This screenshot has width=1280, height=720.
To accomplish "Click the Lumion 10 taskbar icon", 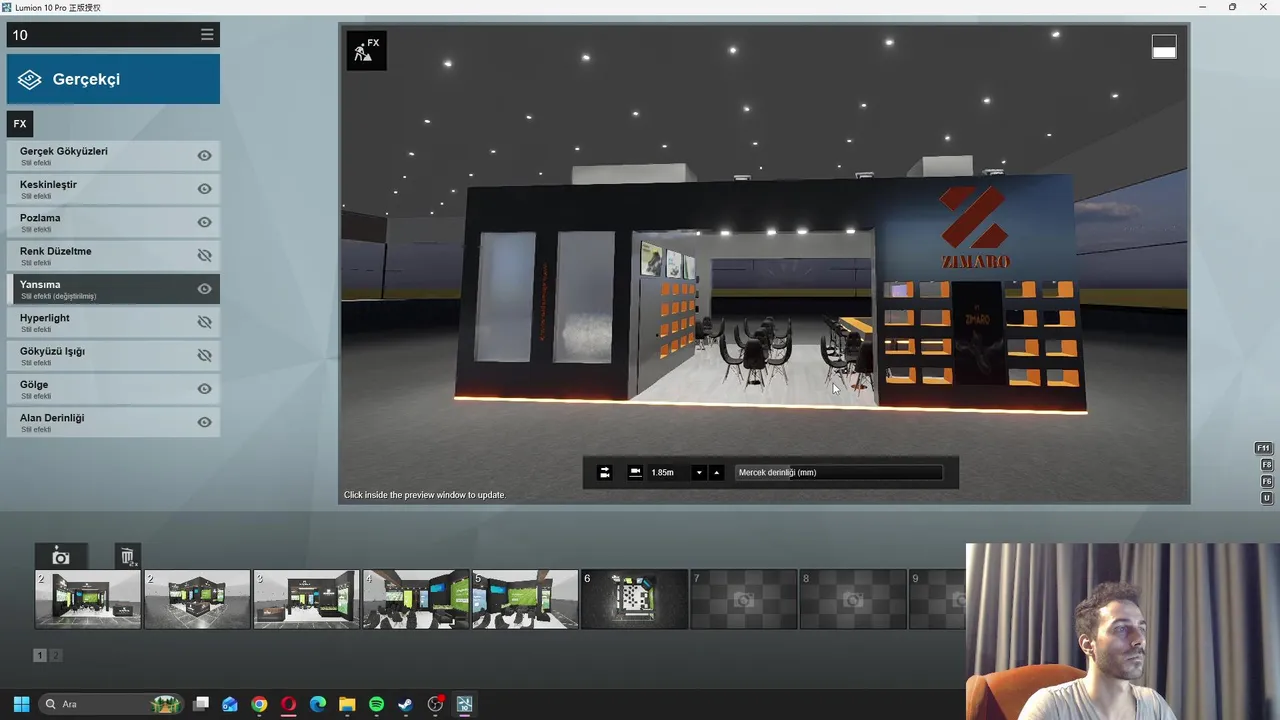I will click(464, 704).
